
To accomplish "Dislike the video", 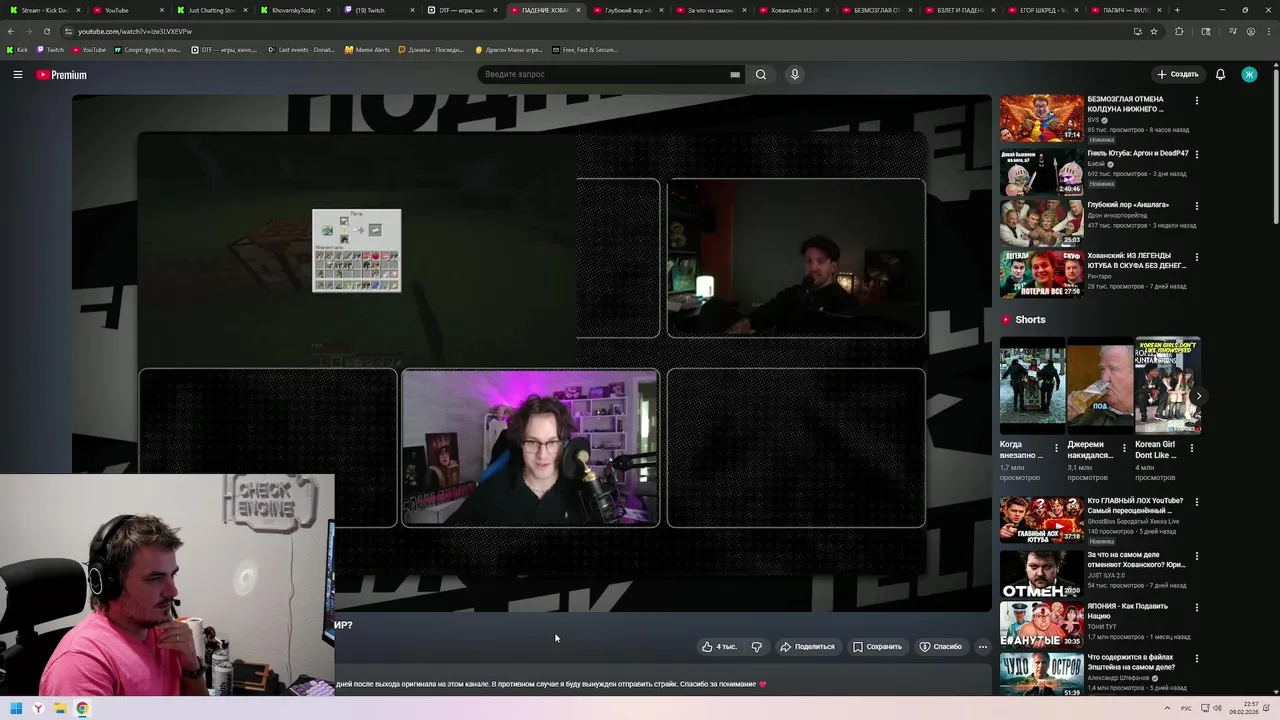I will pos(757,647).
